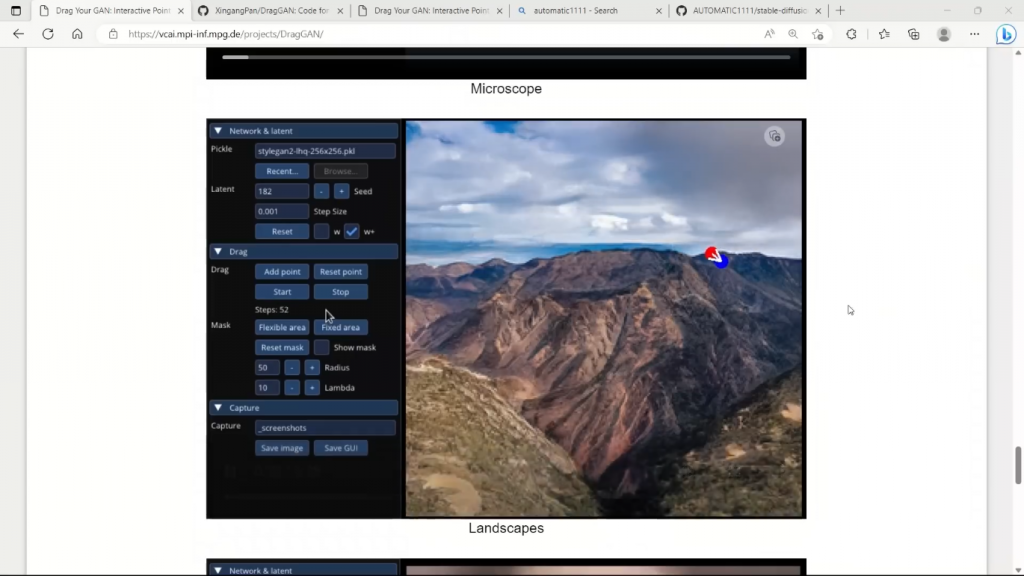Open the Favorites list icon
The image size is (1024, 576).
884,34
